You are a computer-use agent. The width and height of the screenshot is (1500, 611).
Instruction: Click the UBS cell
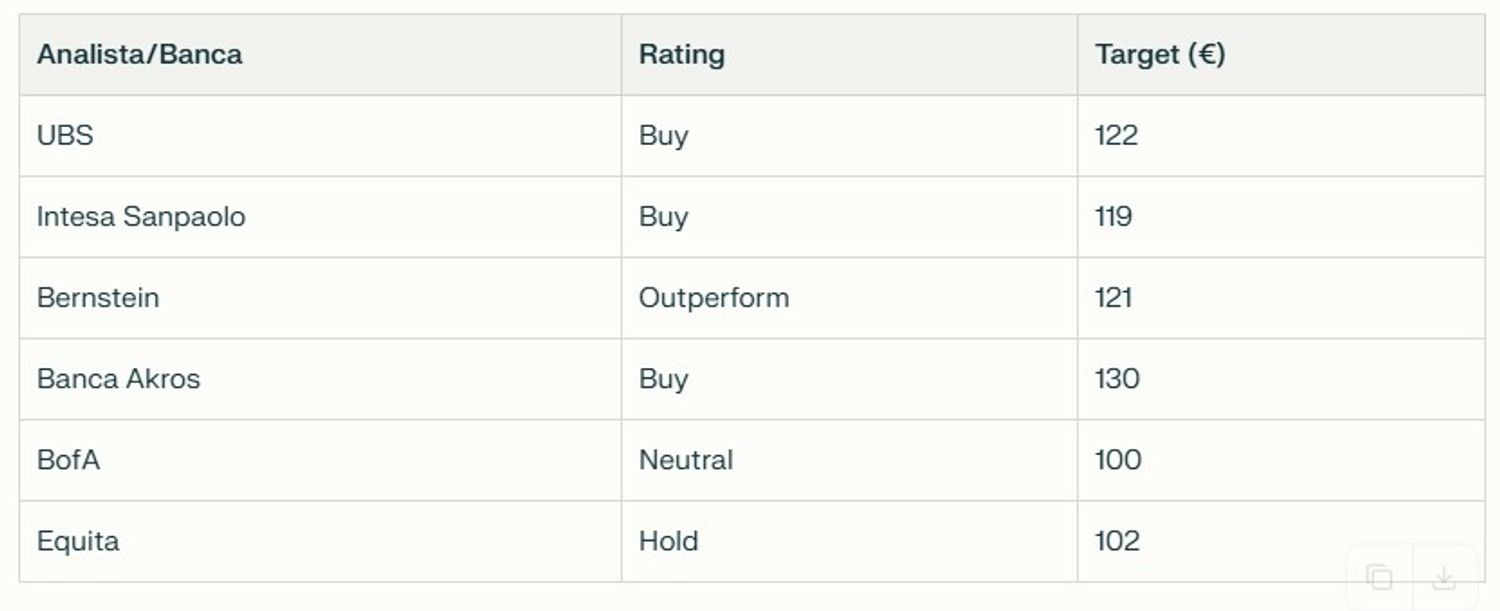click(x=320, y=136)
